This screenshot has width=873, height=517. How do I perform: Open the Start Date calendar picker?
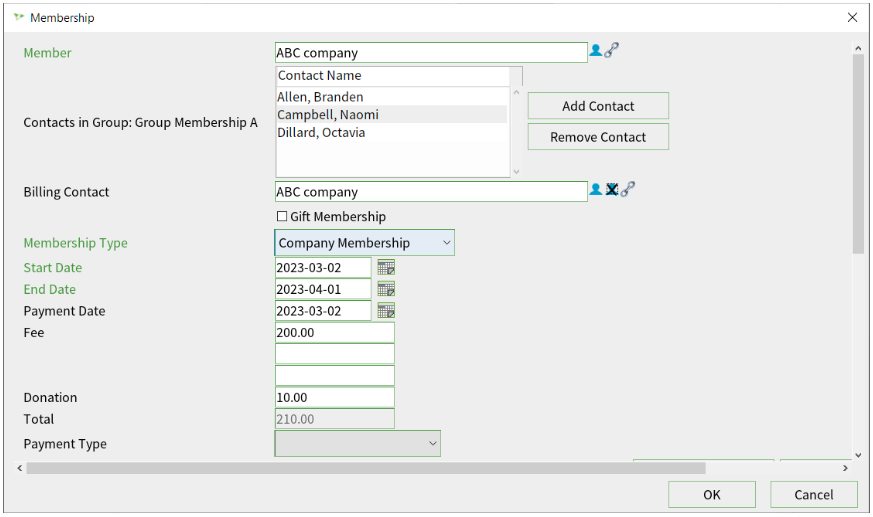tap(386, 268)
